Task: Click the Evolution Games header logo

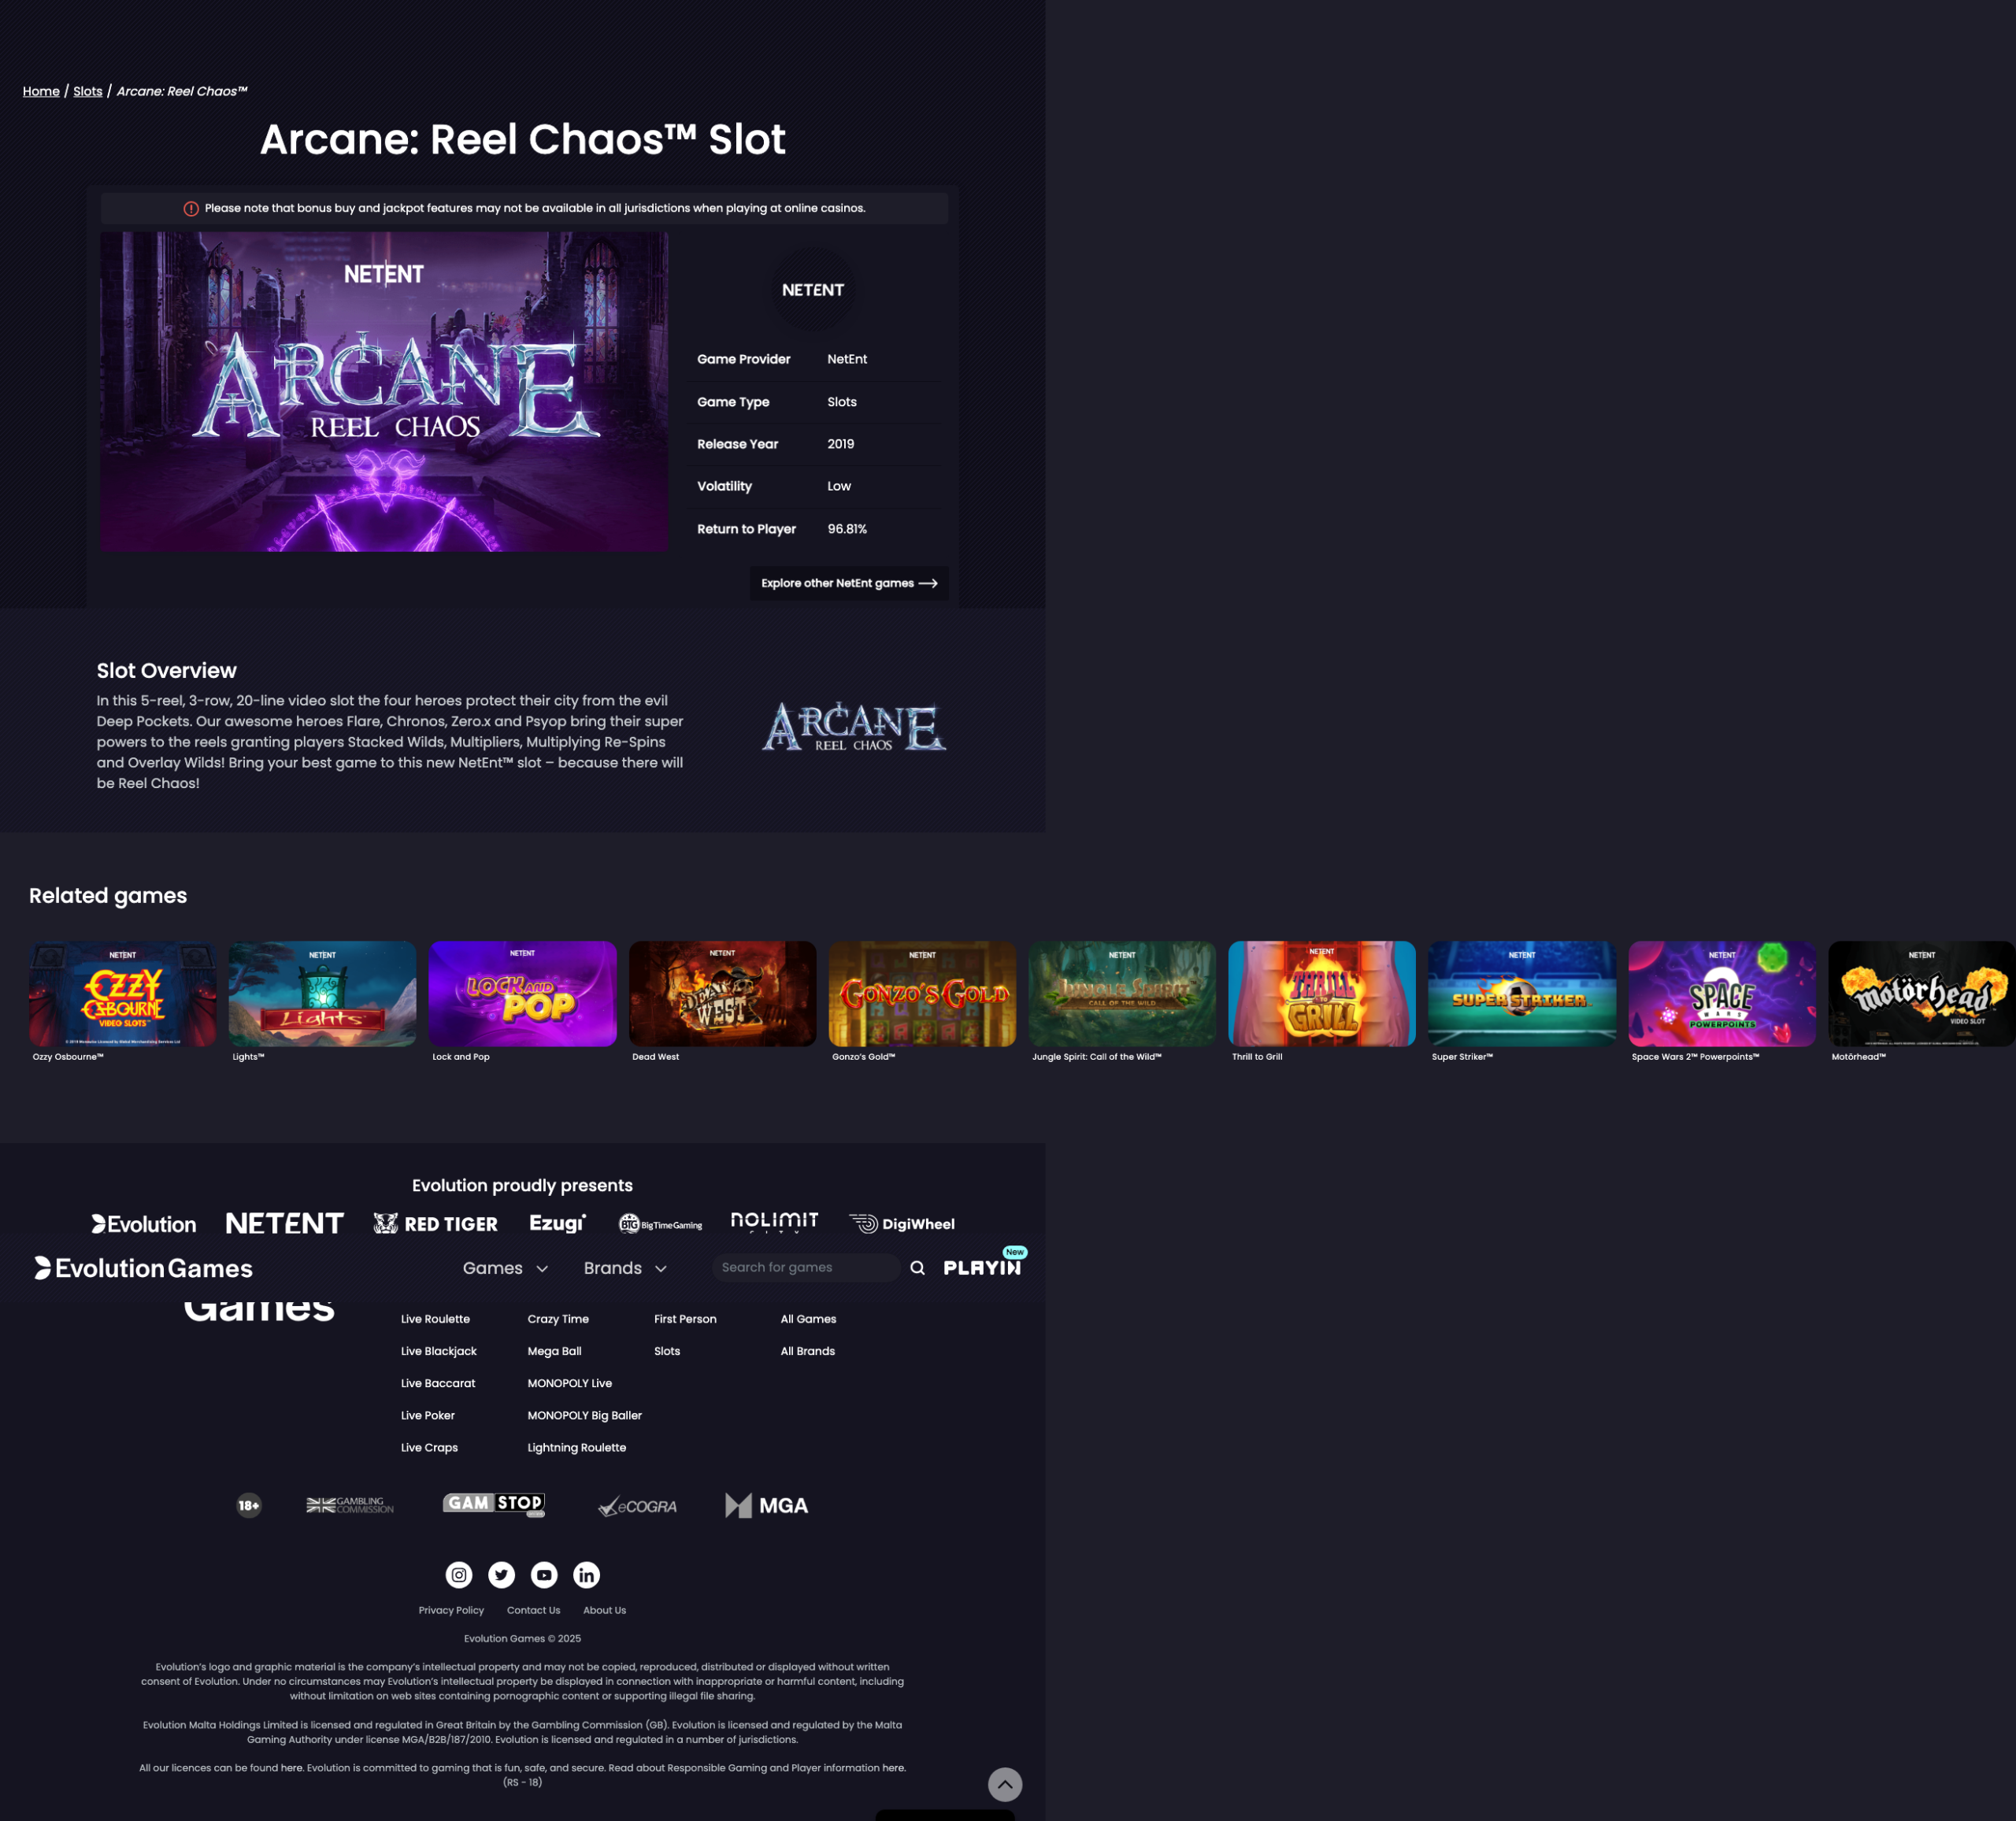Action: [143, 1268]
